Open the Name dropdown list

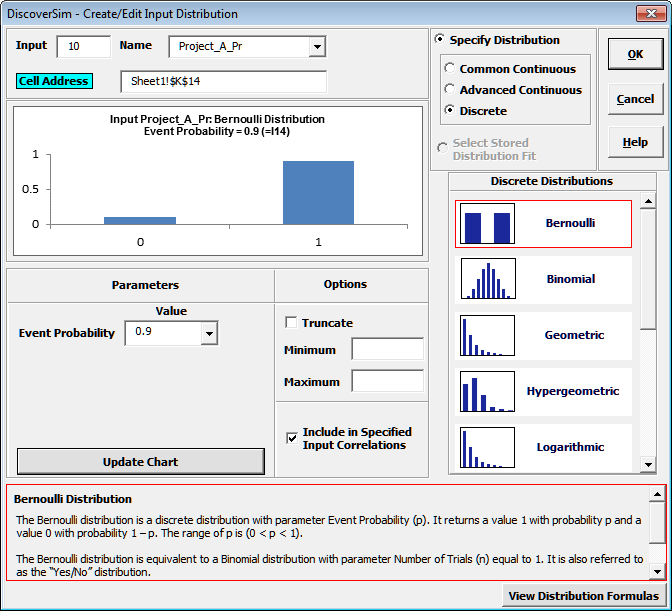point(317,47)
